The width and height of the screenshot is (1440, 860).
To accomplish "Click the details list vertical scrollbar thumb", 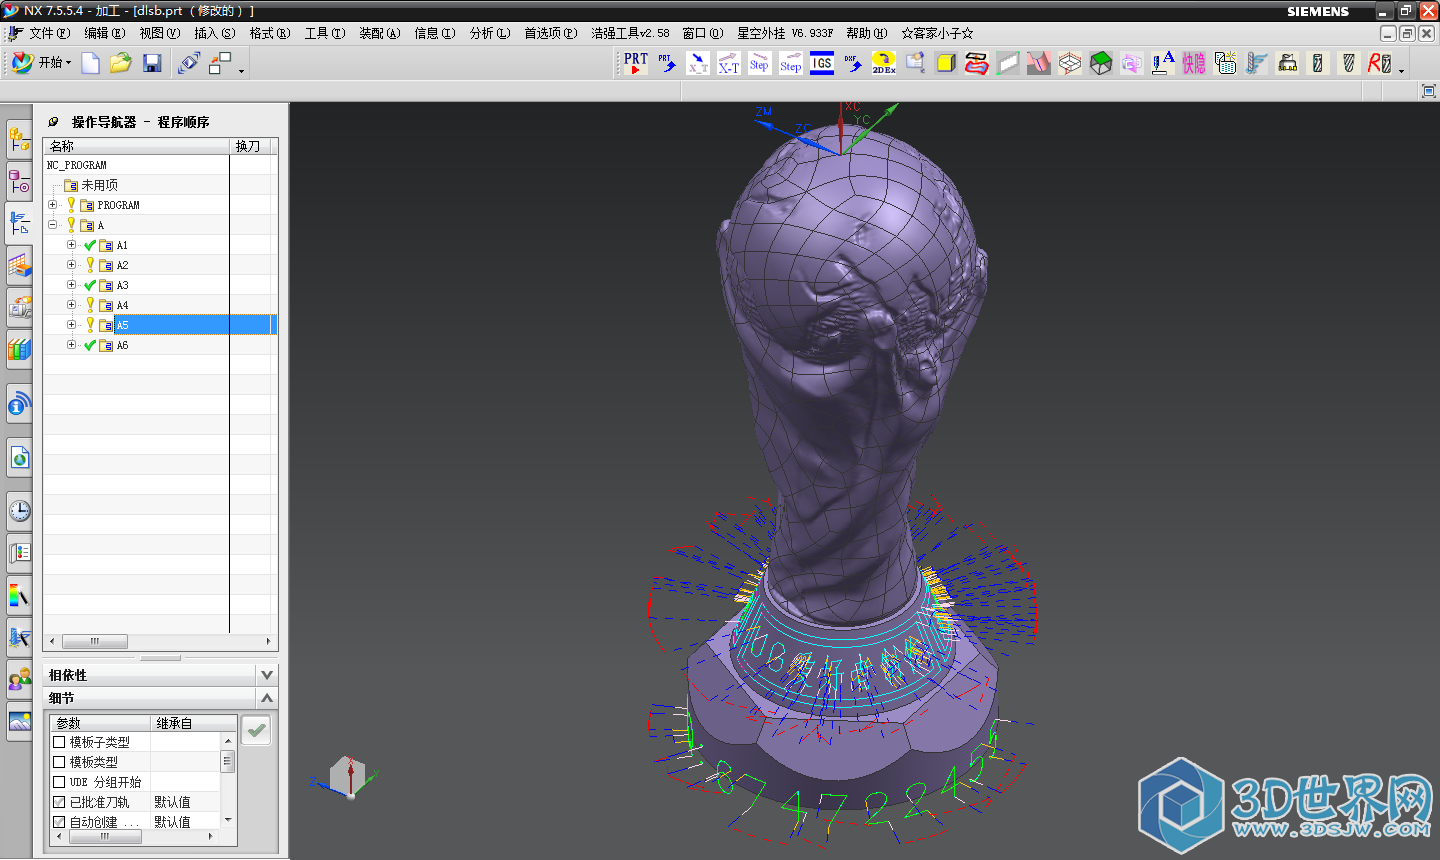I will [x=228, y=761].
